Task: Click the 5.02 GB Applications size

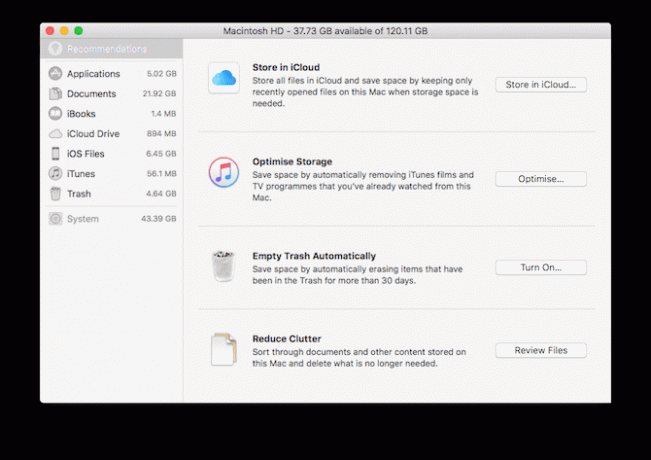Action: click(x=162, y=73)
